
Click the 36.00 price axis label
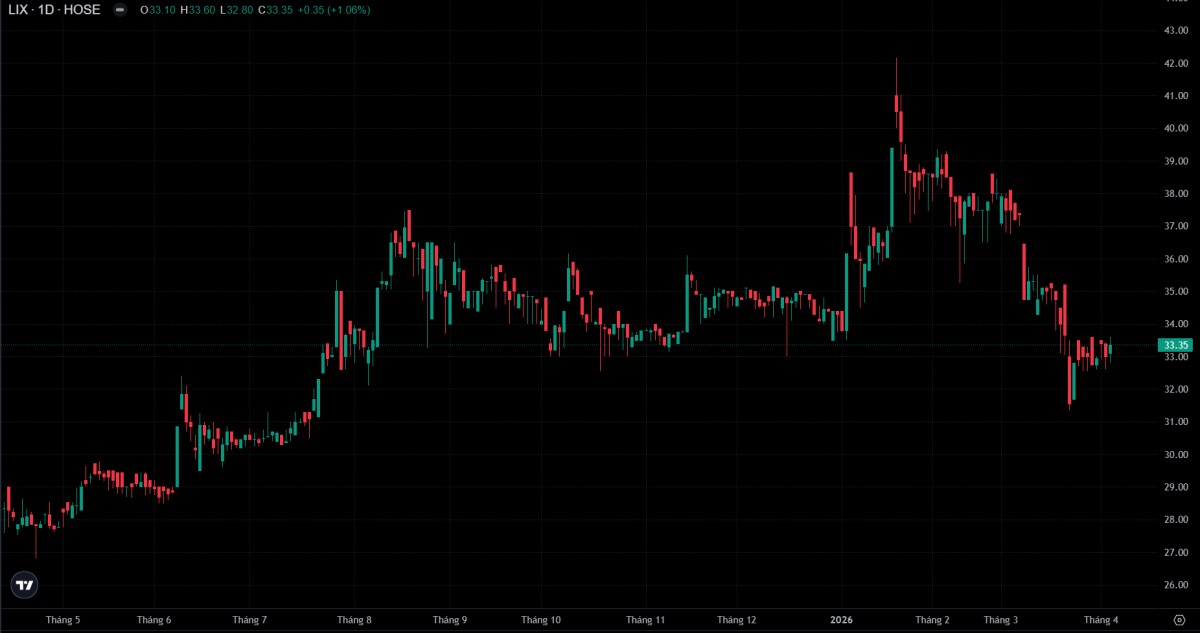pos(1176,259)
